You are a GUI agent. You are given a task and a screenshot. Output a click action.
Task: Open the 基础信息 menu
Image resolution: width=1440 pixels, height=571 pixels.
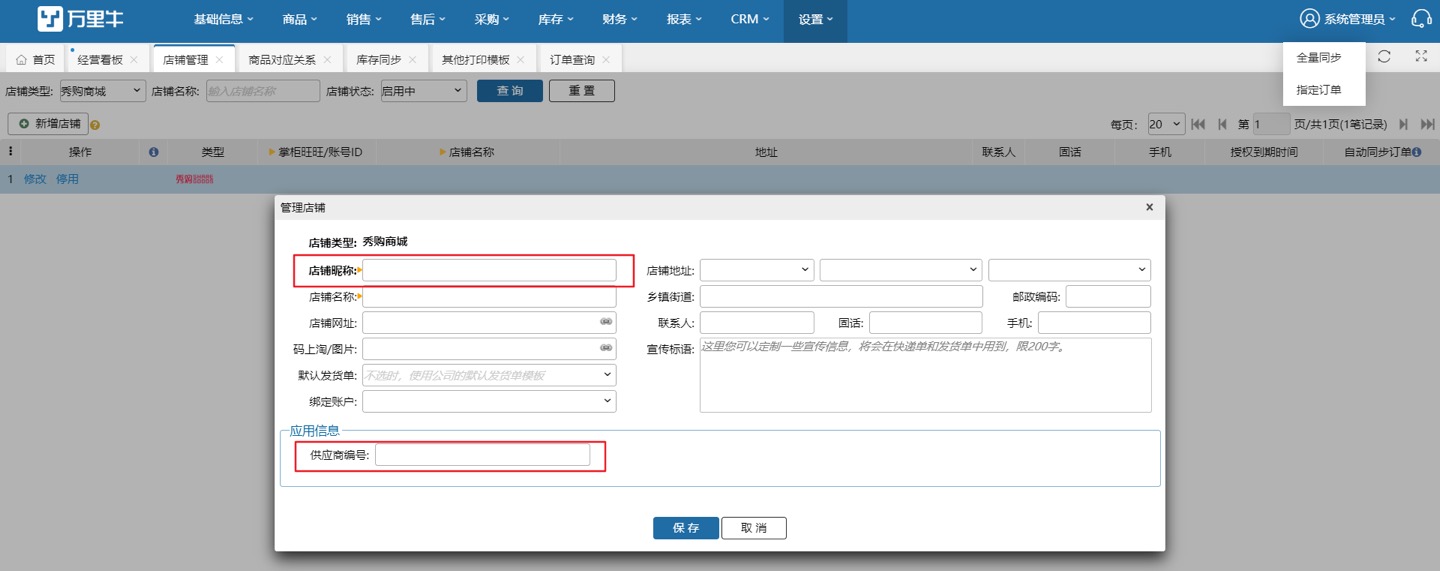click(x=223, y=19)
